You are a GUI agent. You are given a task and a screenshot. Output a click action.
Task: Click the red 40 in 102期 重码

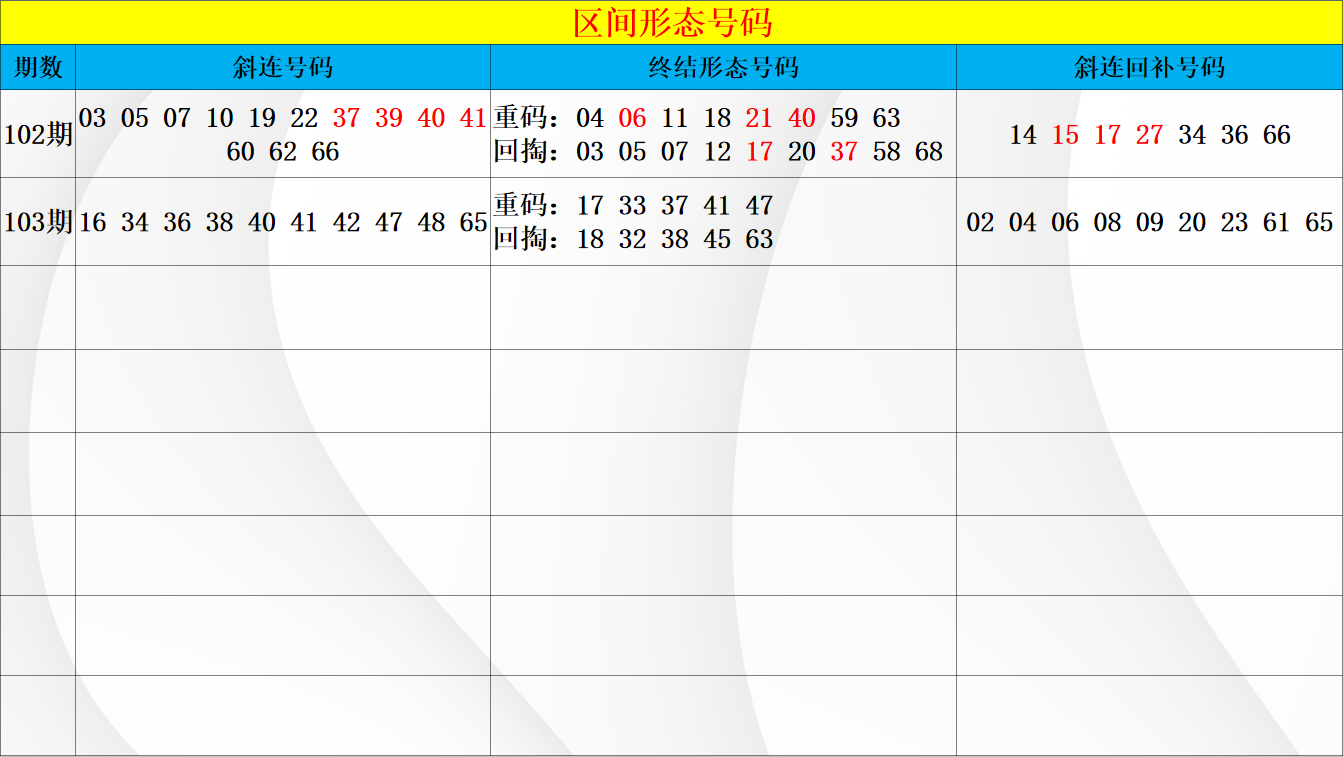[802, 118]
